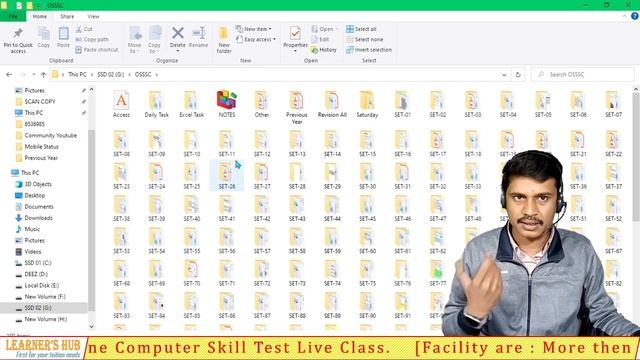The height and width of the screenshot is (360, 640).
Task: Open Documents in sidebar
Action: (39, 207)
